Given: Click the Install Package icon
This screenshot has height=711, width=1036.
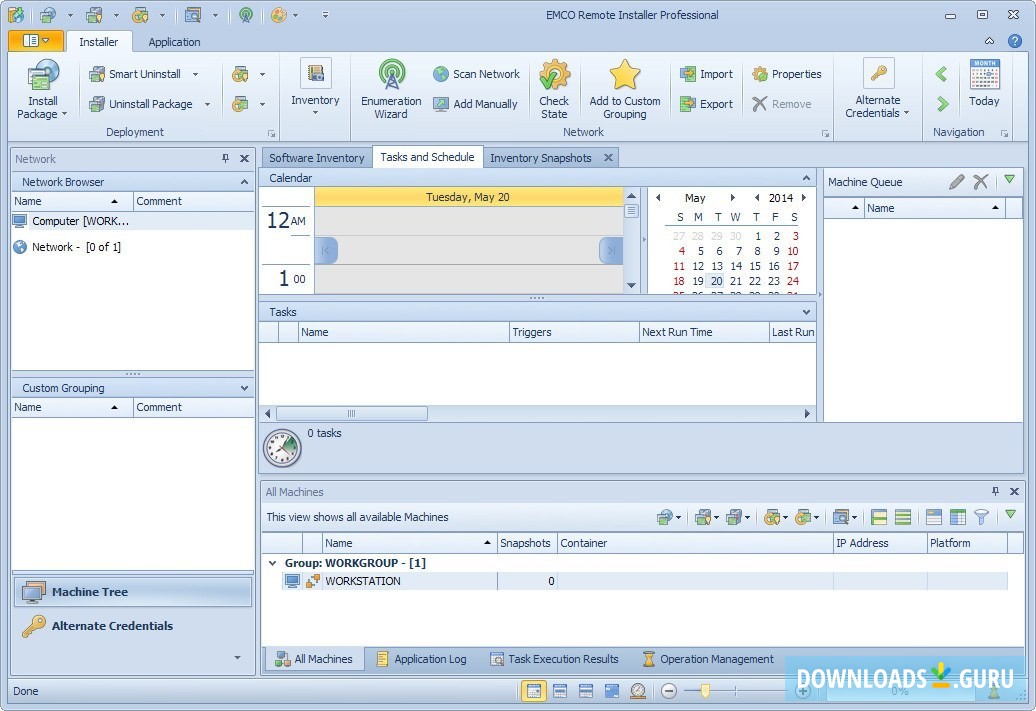Looking at the screenshot, I should click(x=43, y=75).
